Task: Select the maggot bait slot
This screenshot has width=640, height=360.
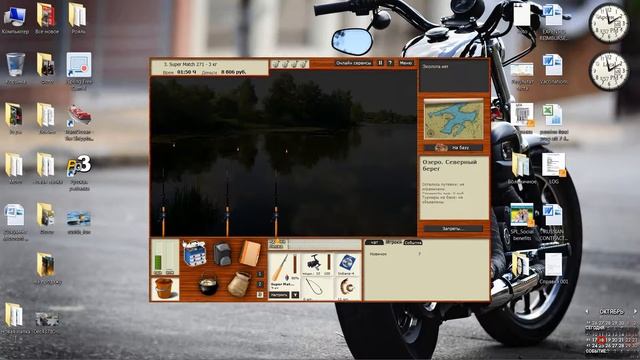Action: (347, 289)
